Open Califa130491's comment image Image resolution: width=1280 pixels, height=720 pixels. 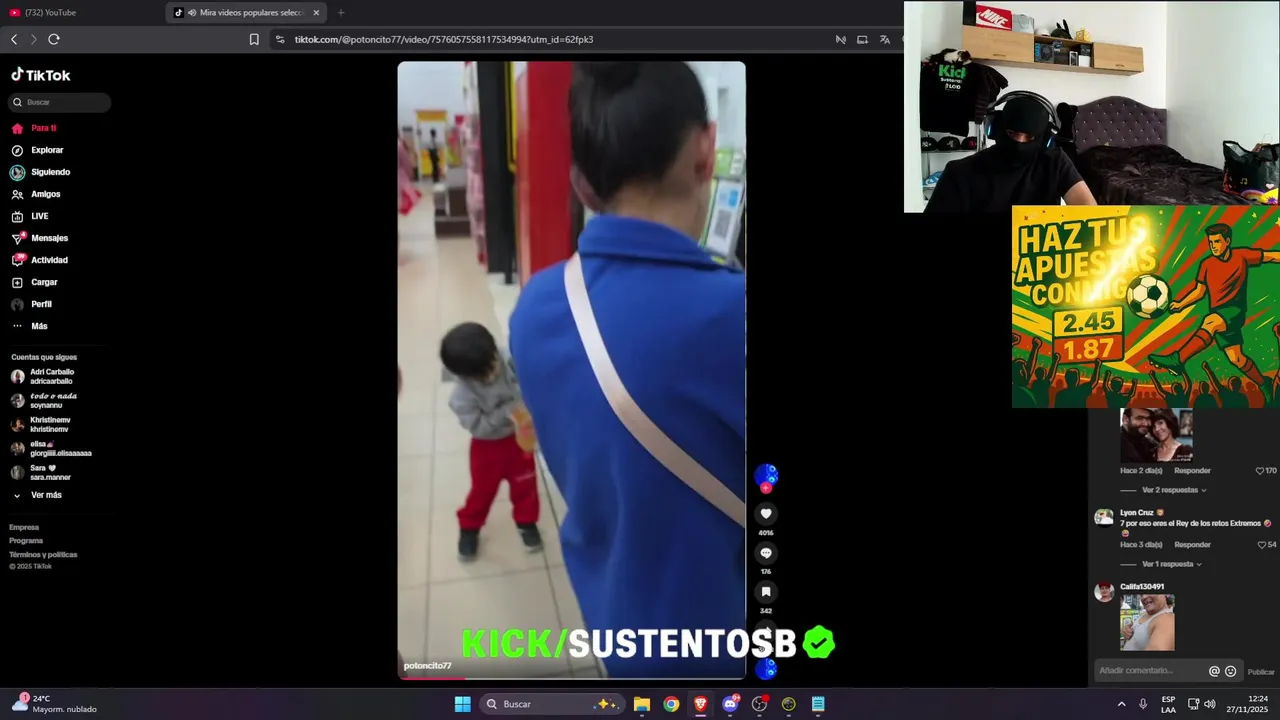pyautogui.click(x=1147, y=622)
